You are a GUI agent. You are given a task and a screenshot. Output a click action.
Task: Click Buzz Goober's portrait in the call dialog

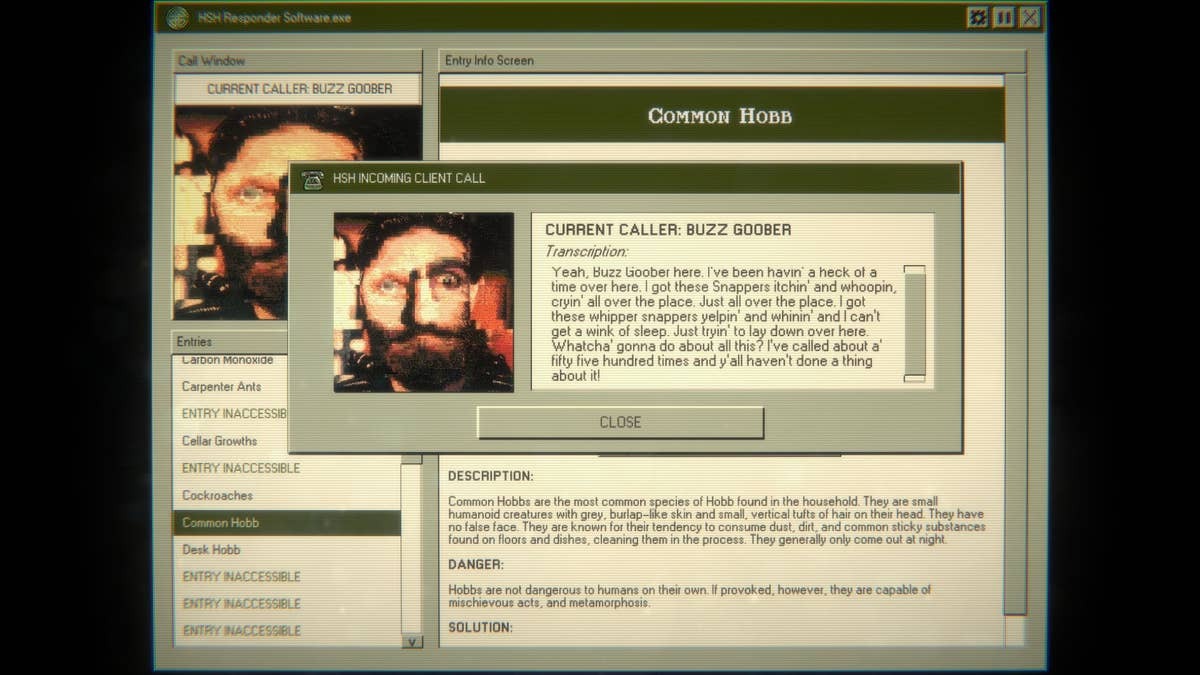(423, 302)
